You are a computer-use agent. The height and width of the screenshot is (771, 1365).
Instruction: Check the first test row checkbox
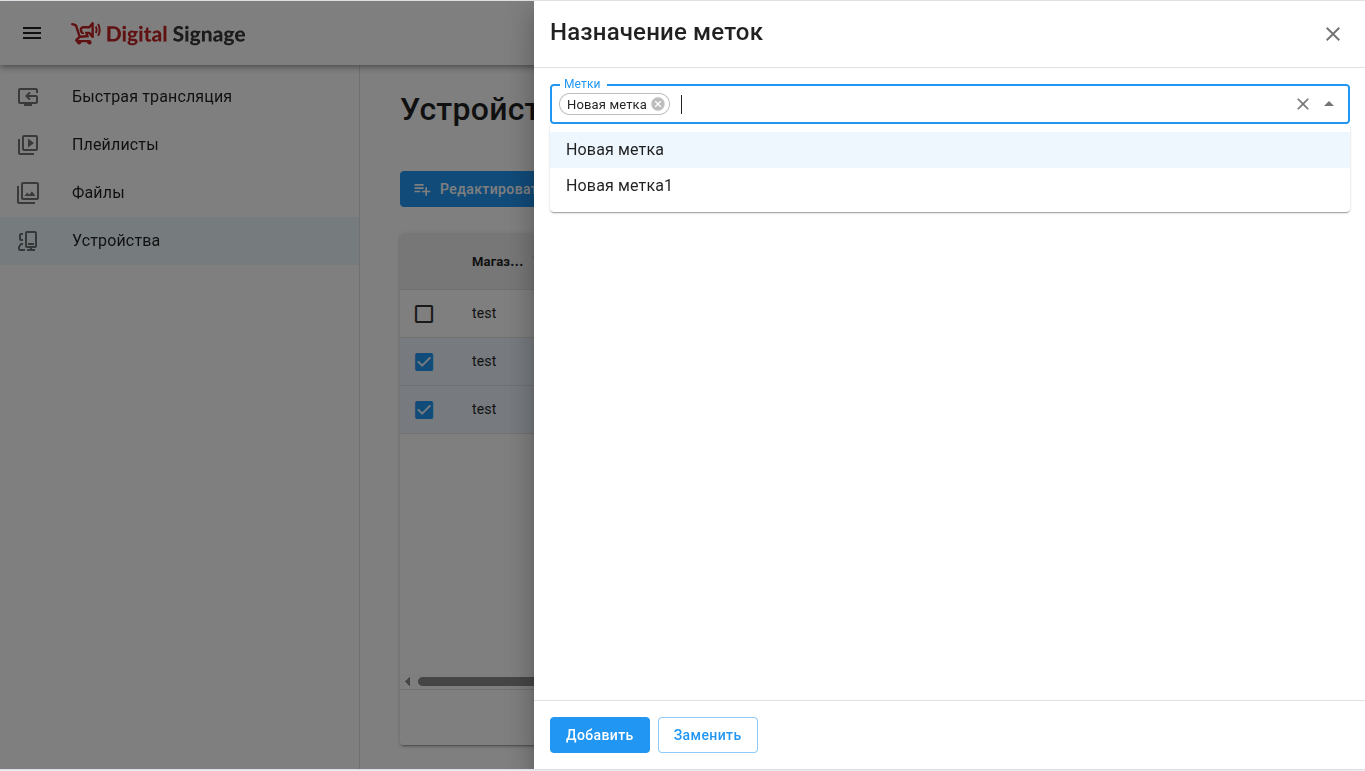[x=424, y=314]
